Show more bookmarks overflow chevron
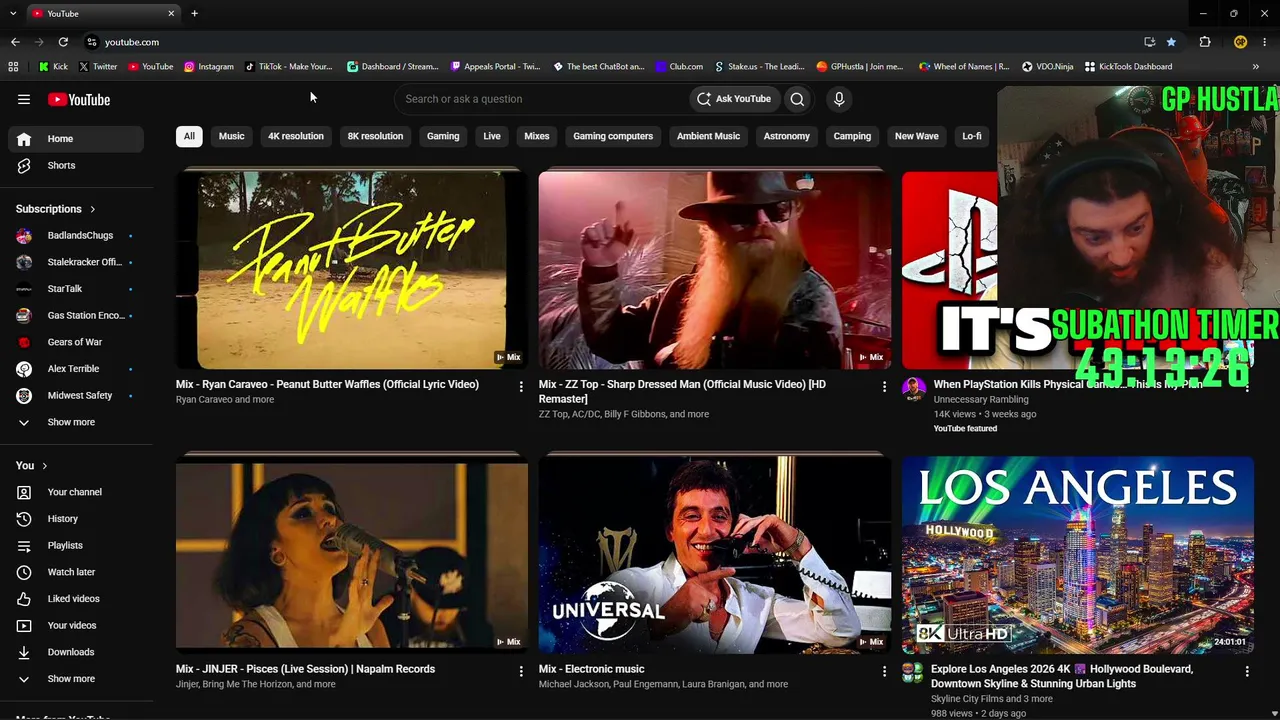The width and height of the screenshot is (1280, 720). click(1256, 67)
